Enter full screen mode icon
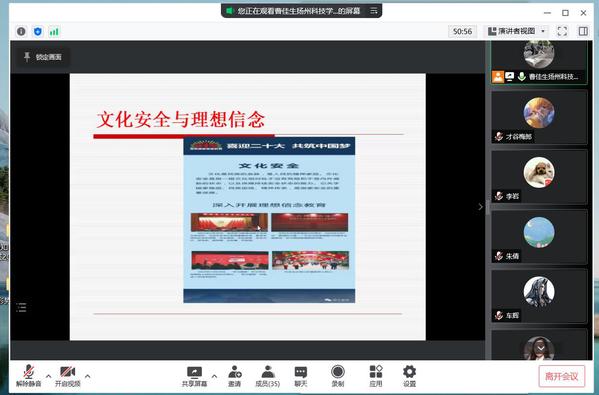The height and width of the screenshot is (395, 599). click(x=562, y=31)
